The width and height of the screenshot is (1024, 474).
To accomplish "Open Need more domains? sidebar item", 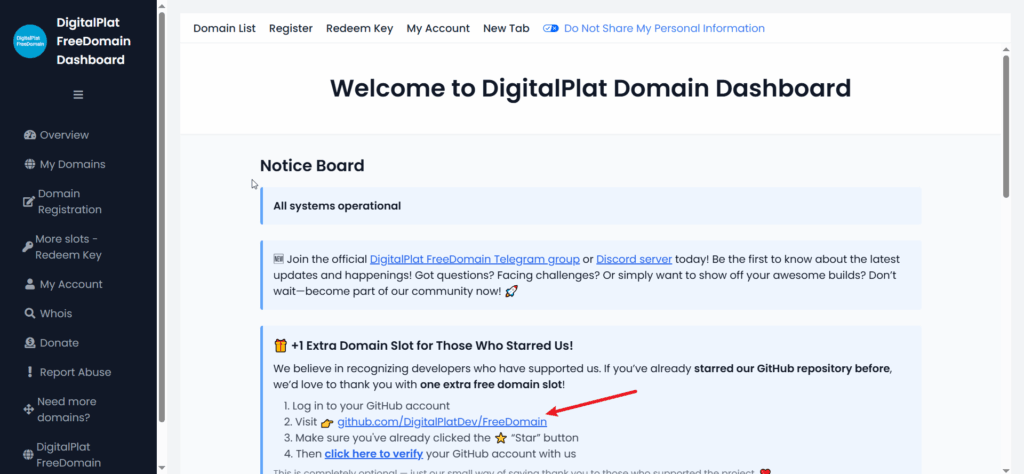I will pyautogui.click(x=65, y=409).
